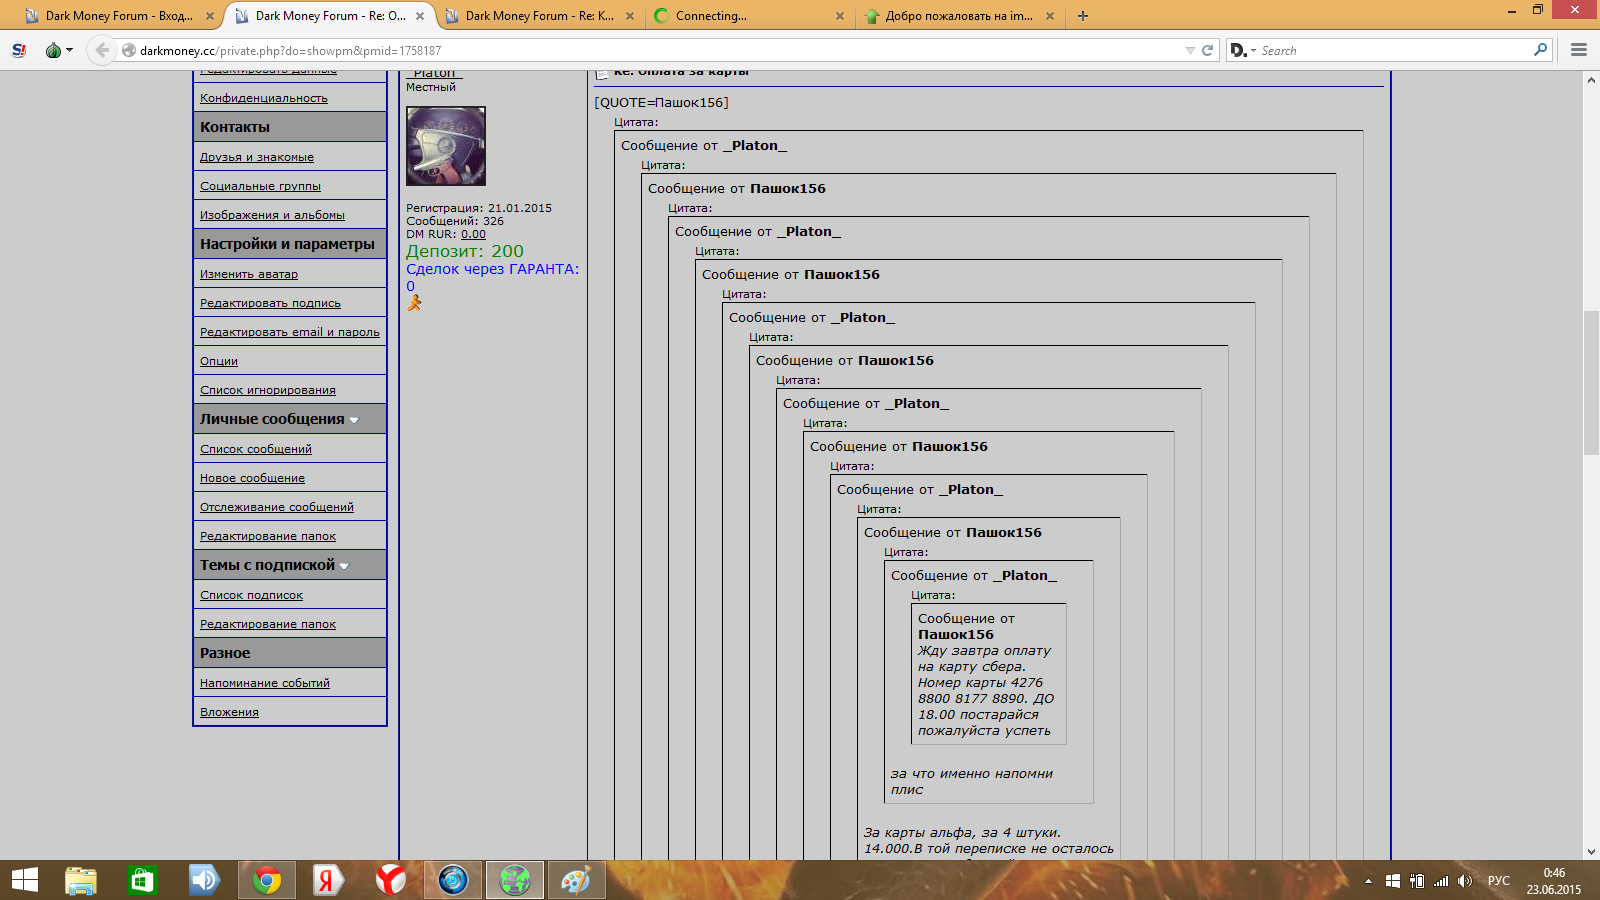
Task: Close the Добро пожаловать tab
Action: pos(1049,16)
